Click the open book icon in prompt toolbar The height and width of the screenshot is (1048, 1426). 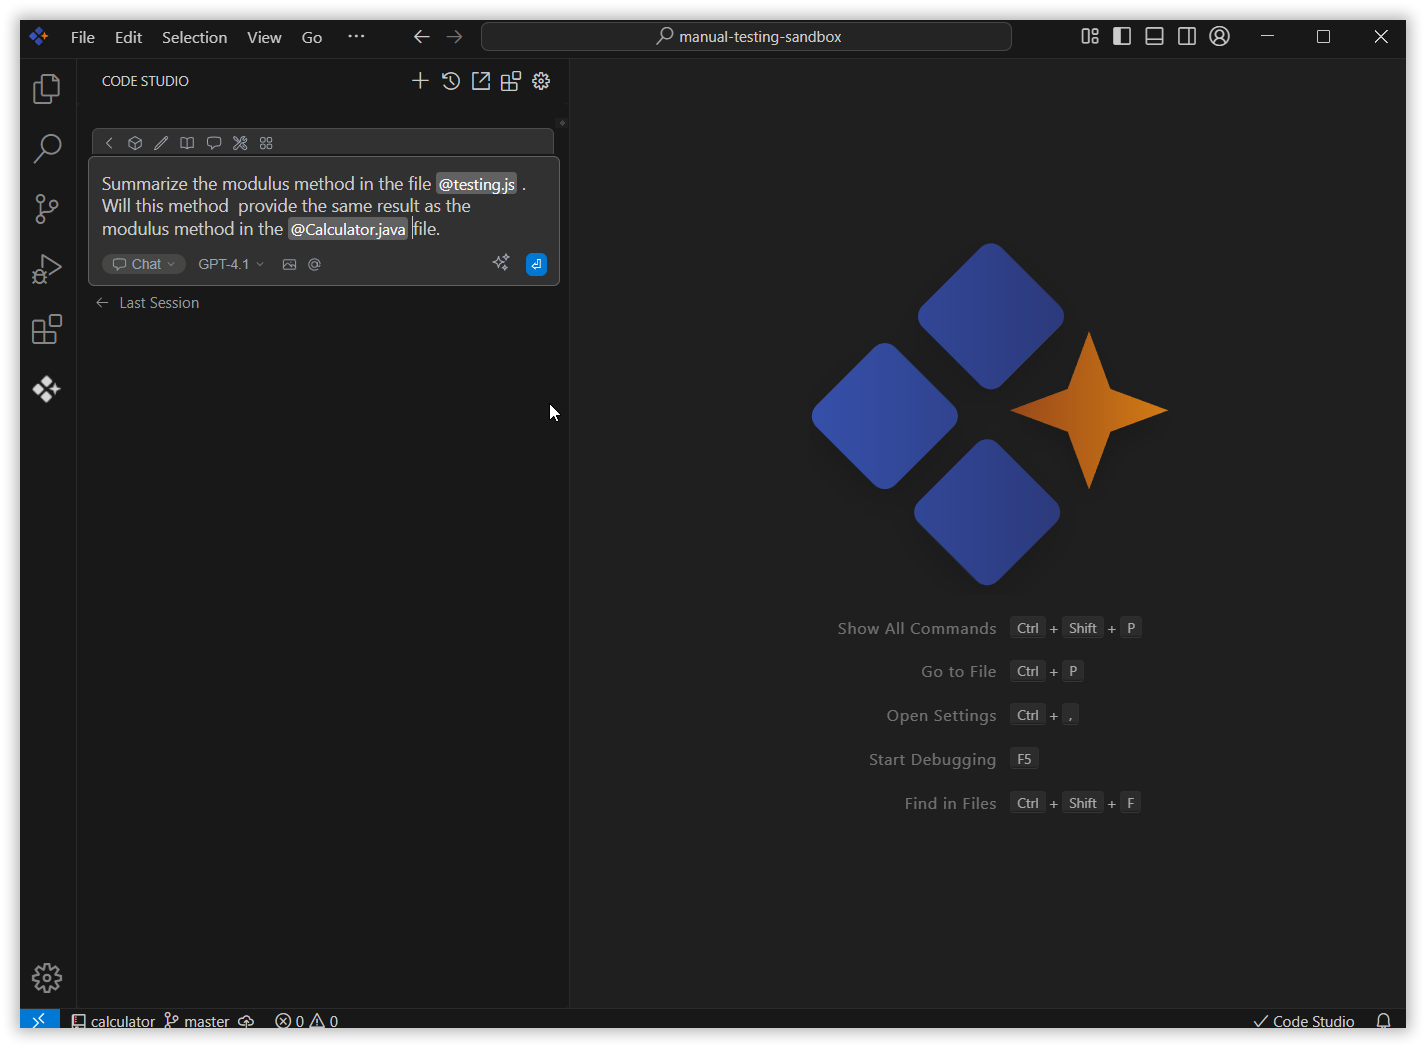[187, 143]
